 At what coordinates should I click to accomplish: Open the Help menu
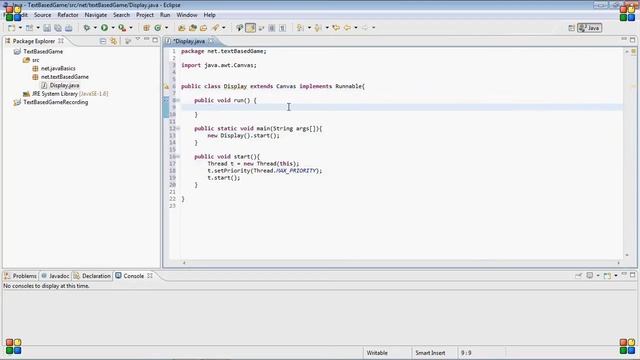(209, 15)
